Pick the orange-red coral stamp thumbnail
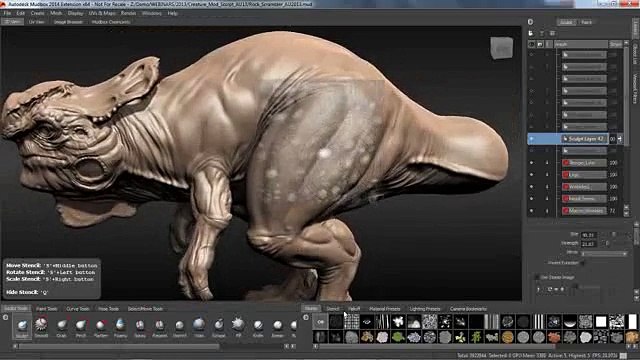640x360 pixels. tap(554, 337)
